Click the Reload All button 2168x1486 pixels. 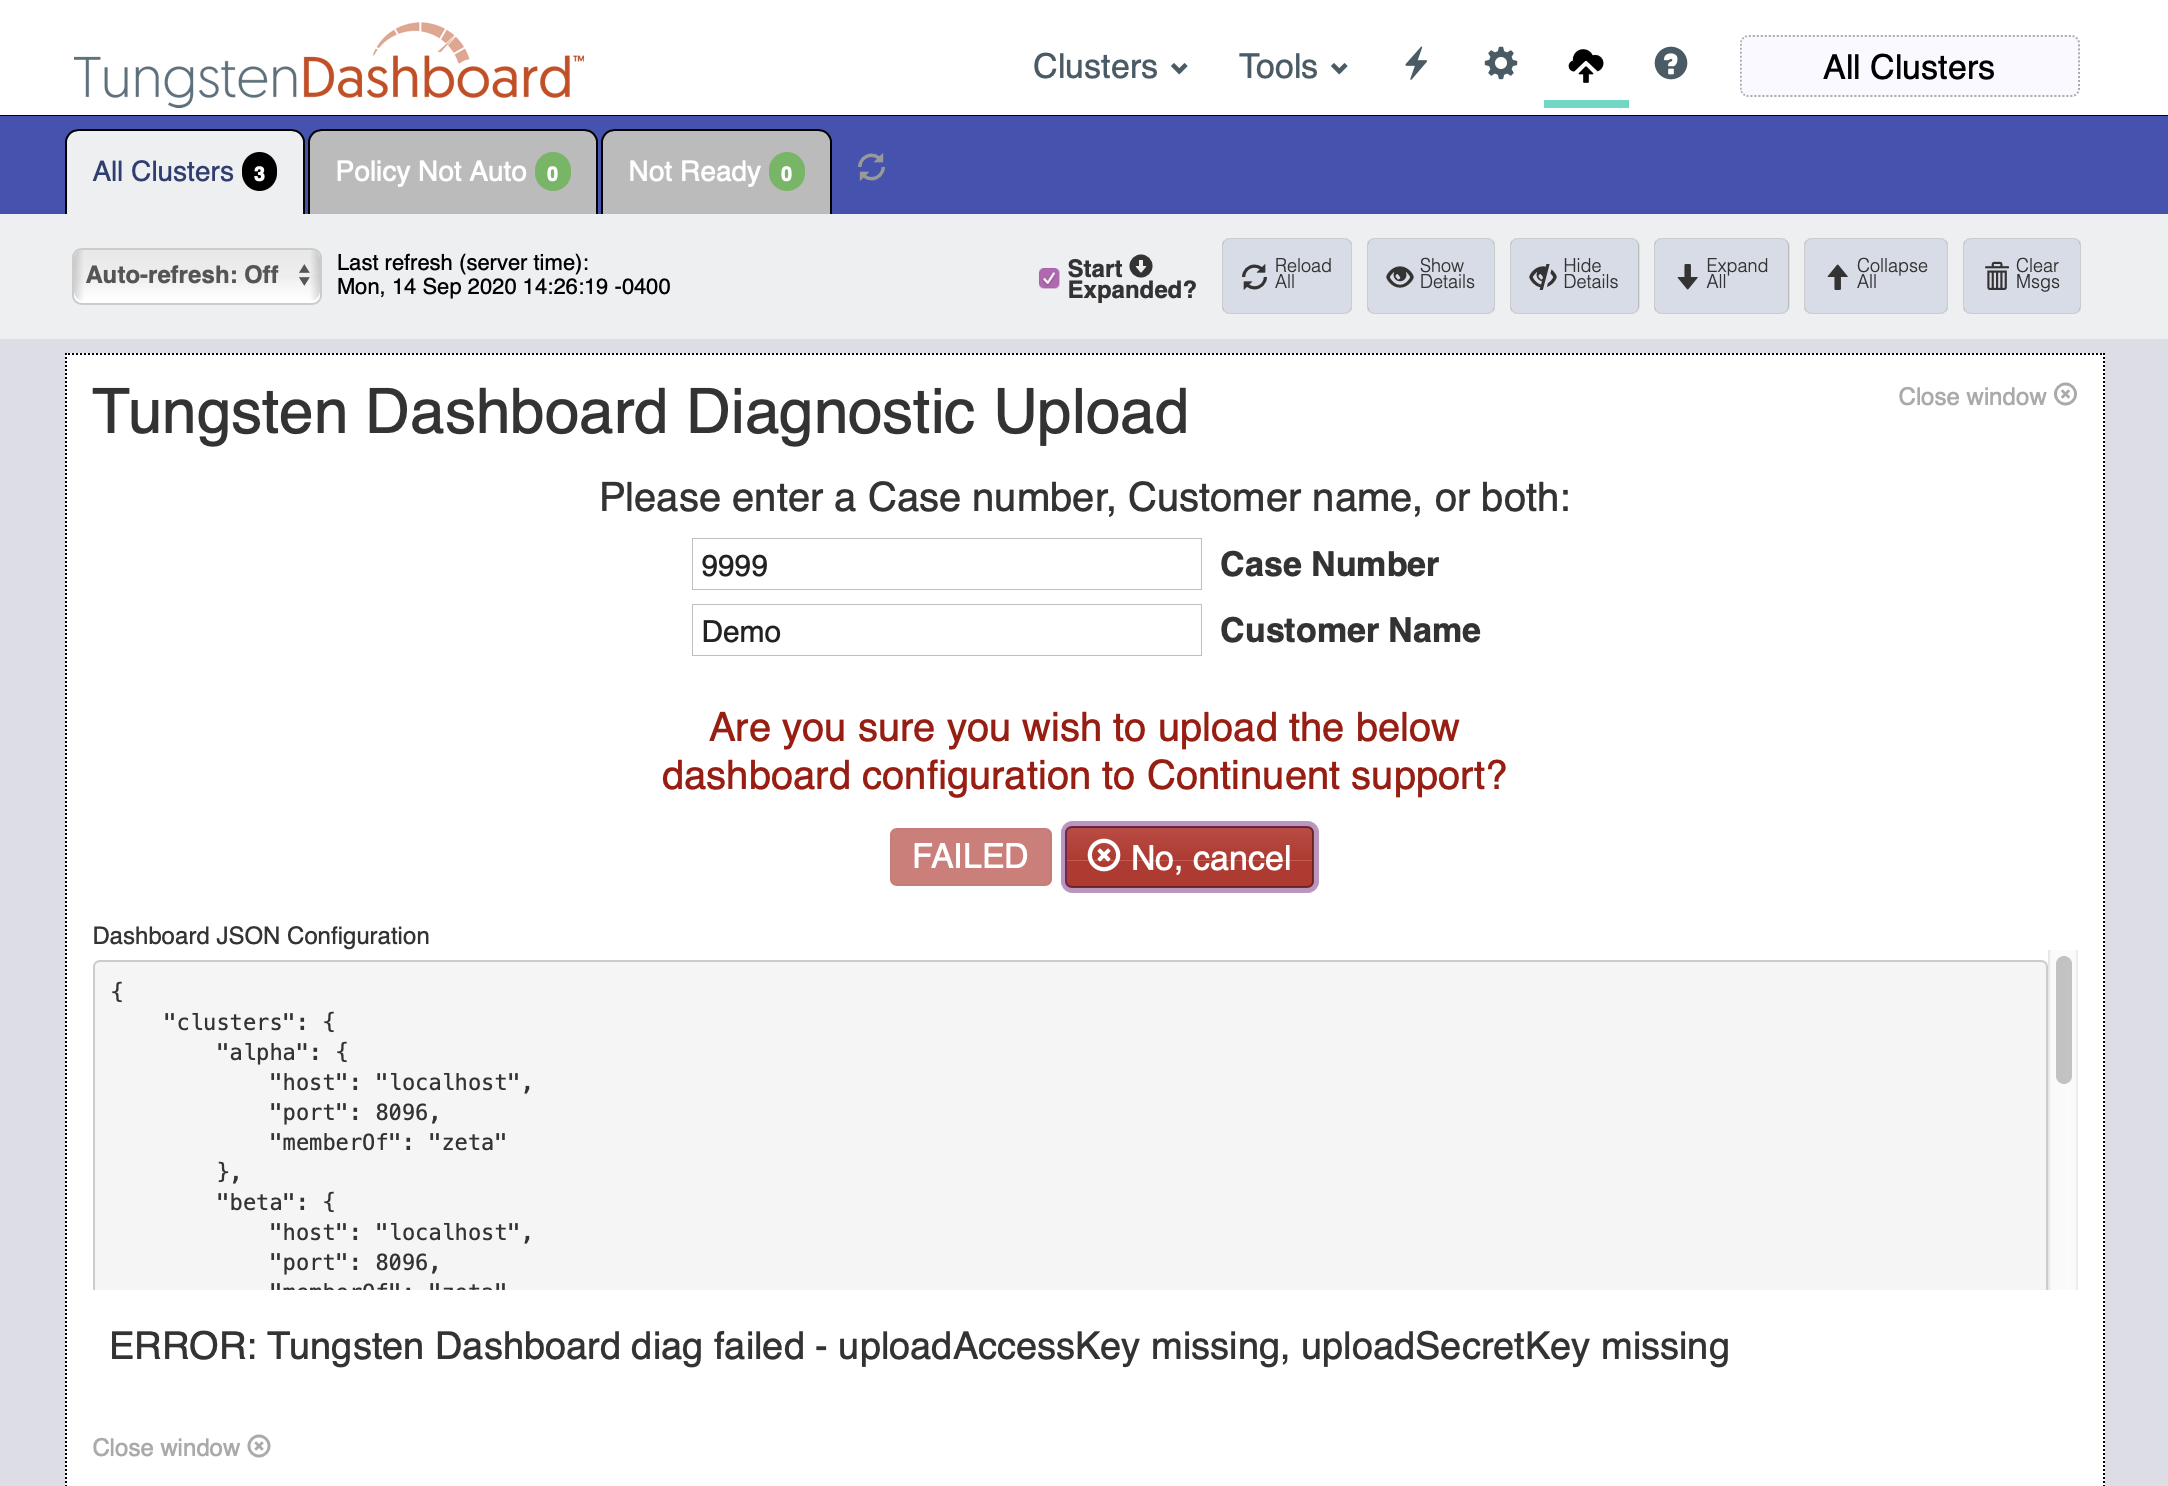1286,276
